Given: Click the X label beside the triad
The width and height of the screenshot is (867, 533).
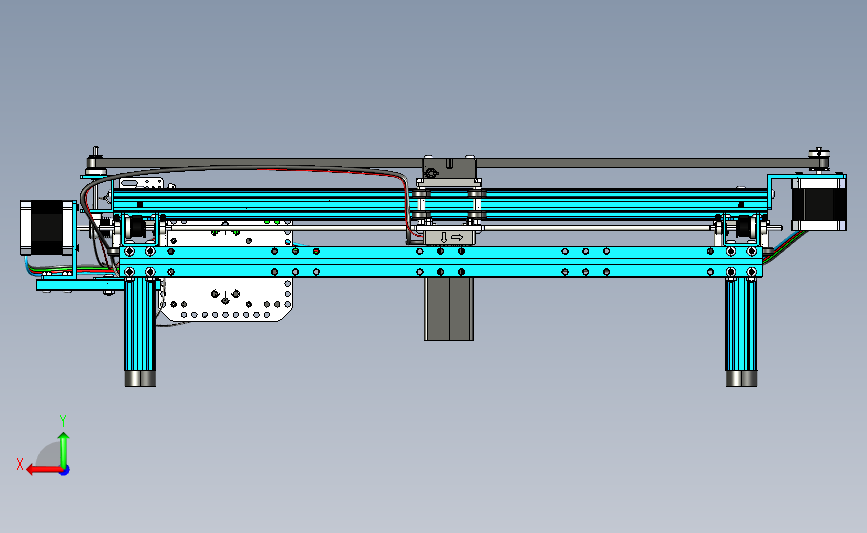Looking at the screenshot, I should pyautogui.click(x=20, y=464).
